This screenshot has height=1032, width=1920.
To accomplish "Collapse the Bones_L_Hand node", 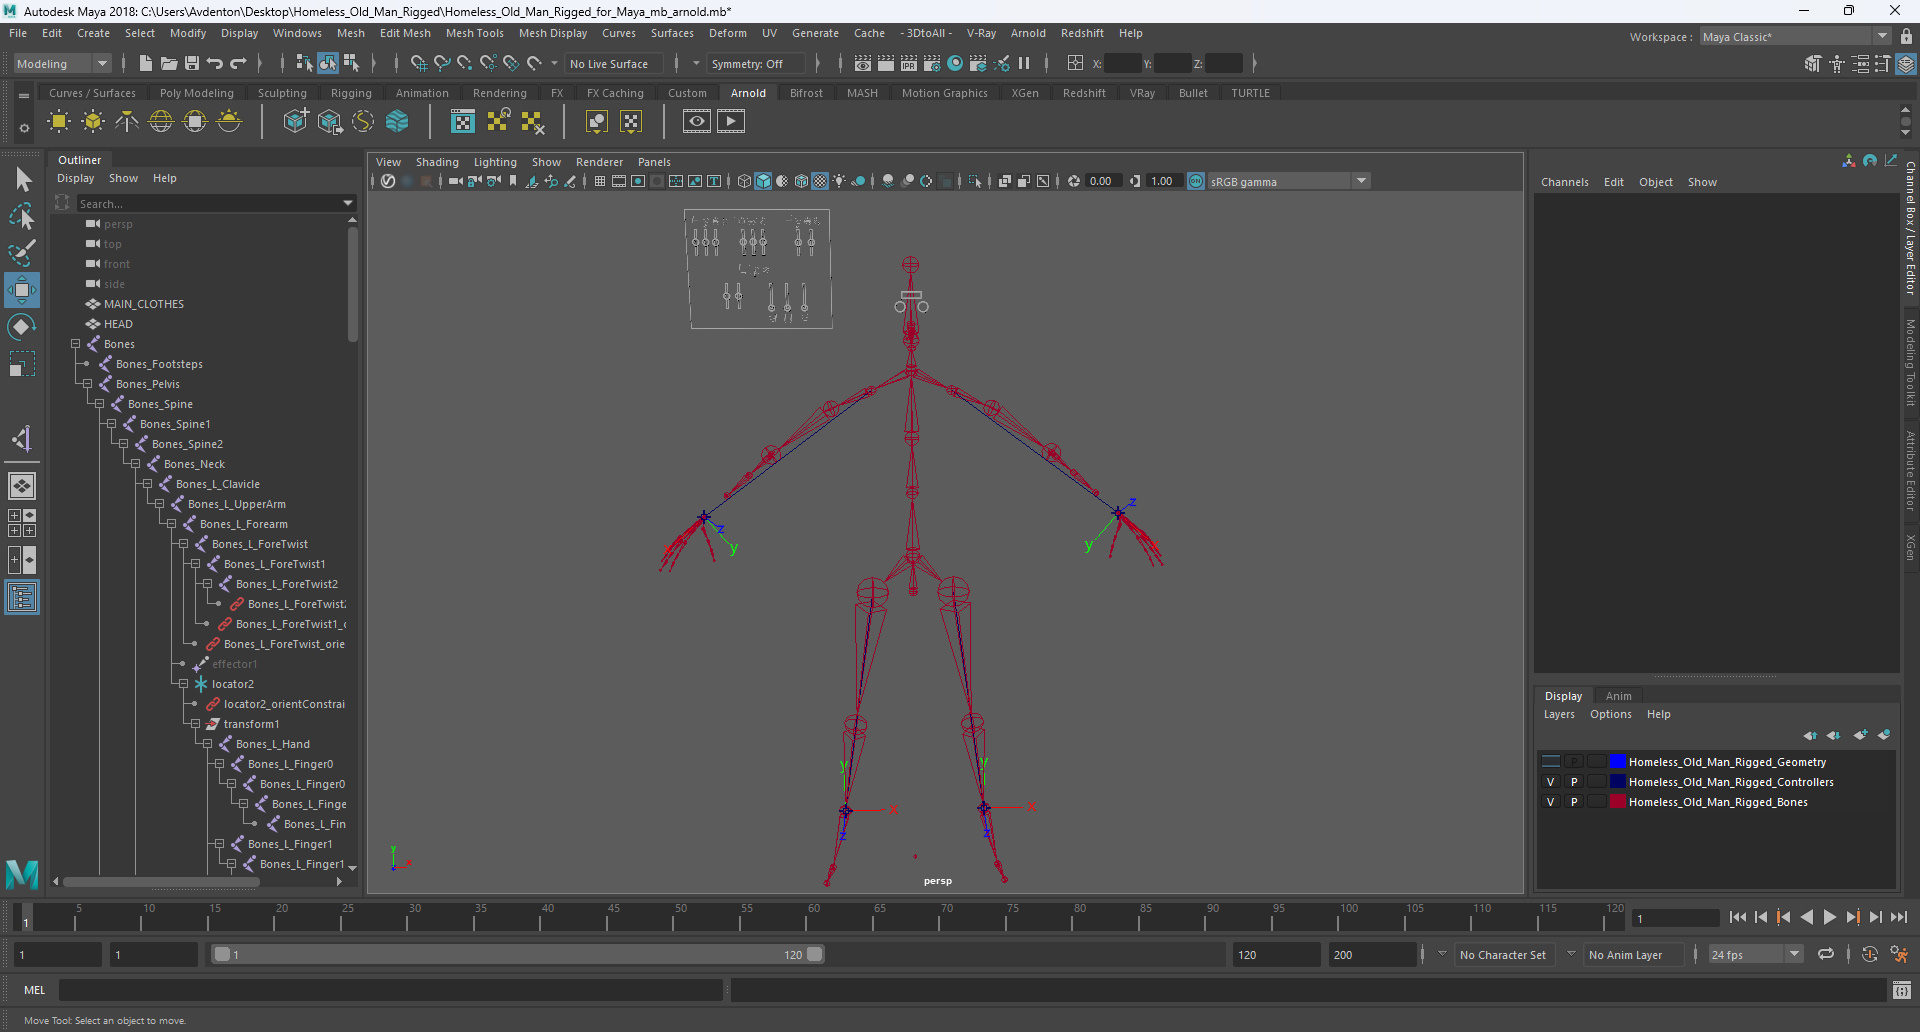I will (x=207, y=744).
